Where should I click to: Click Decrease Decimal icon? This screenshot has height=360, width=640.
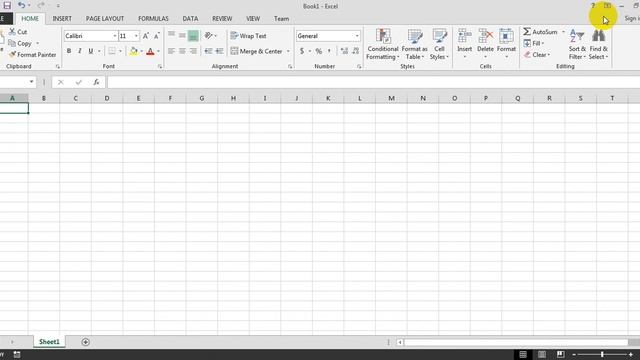pyautogui.click(x=356, y=51)
